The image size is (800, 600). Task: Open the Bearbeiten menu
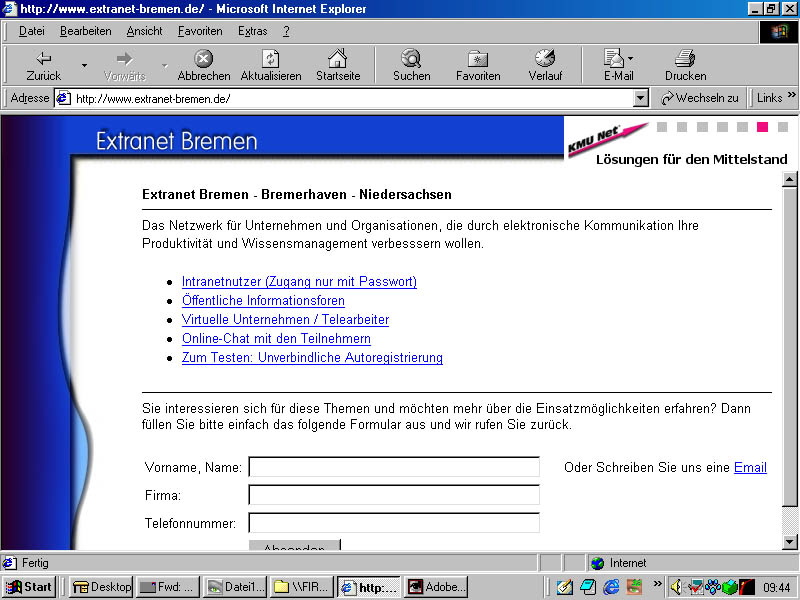86,31
